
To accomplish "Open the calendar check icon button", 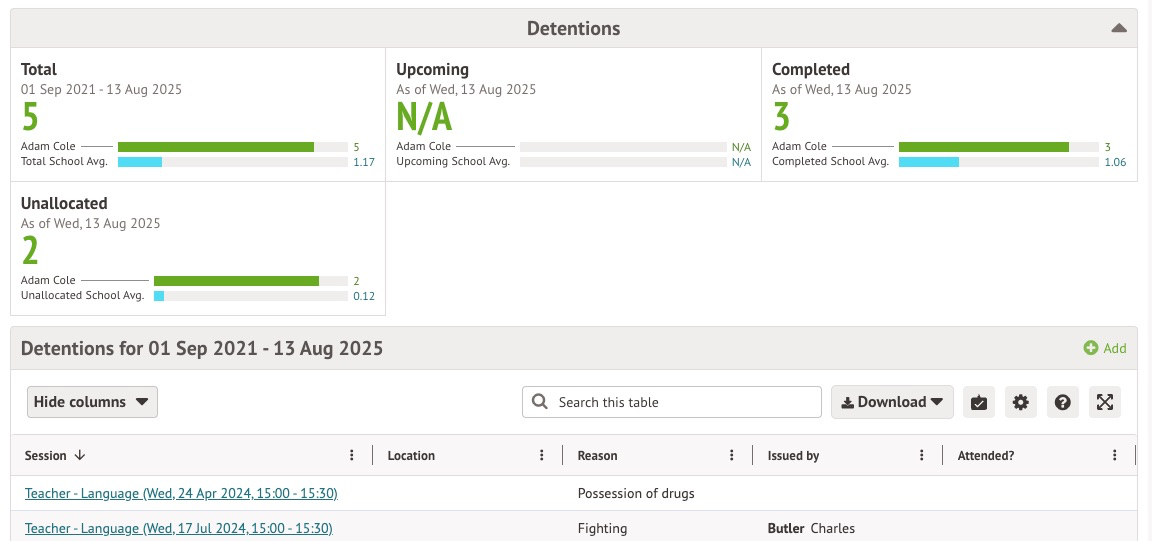I will 979,402.
